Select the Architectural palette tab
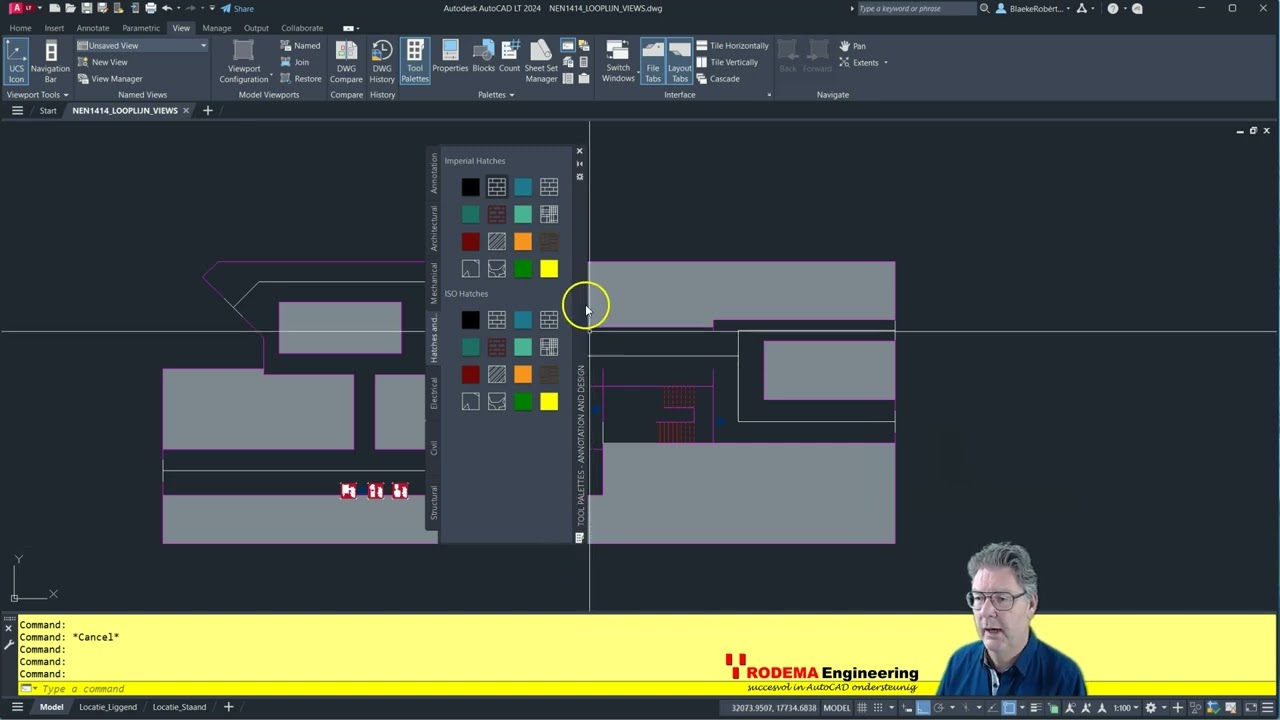1280x720 pixels. (433, 228)
